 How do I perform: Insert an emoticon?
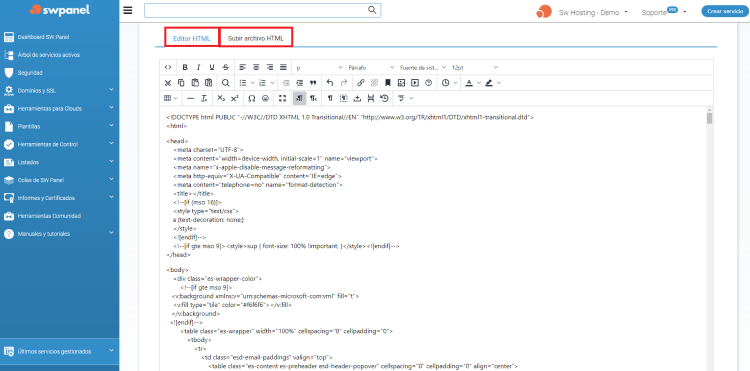(265, 98)
